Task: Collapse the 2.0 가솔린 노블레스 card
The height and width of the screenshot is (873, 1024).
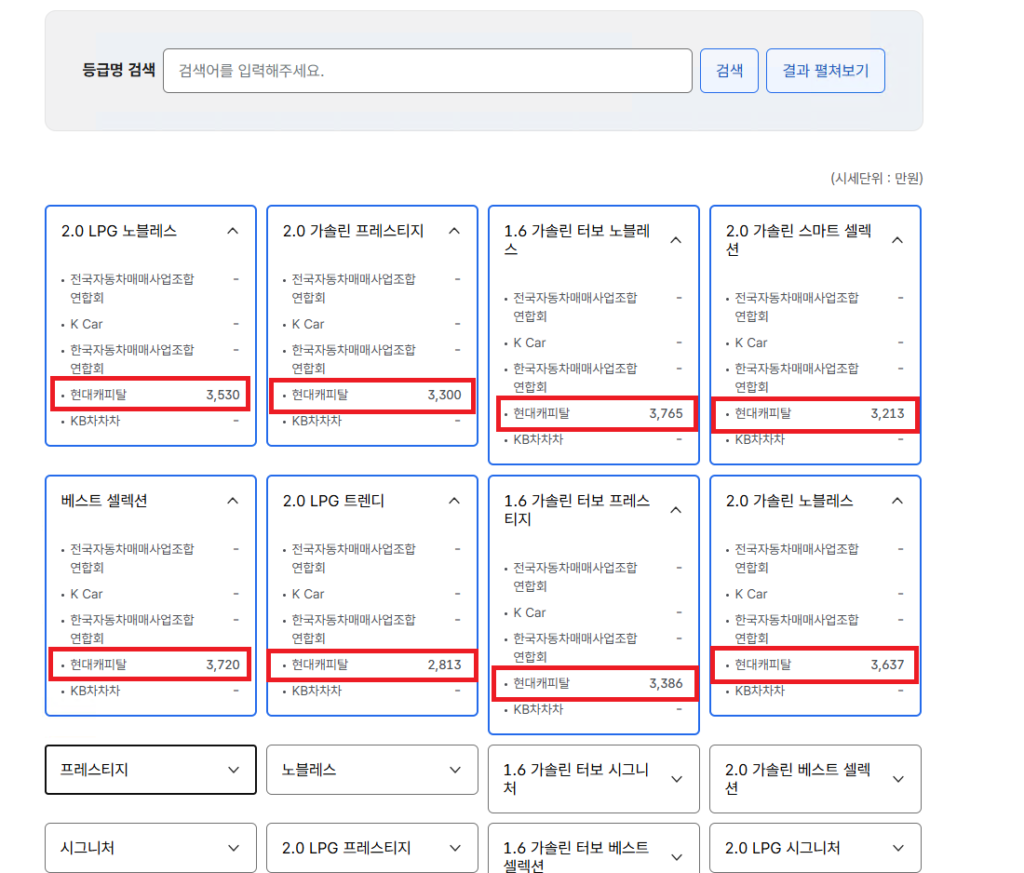Action: tap(898, 501)
